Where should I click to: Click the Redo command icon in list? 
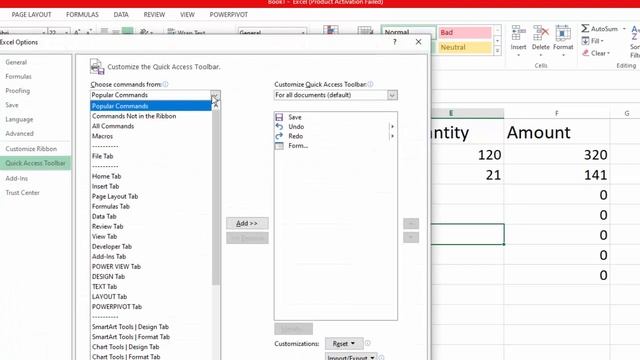[279, 136]
